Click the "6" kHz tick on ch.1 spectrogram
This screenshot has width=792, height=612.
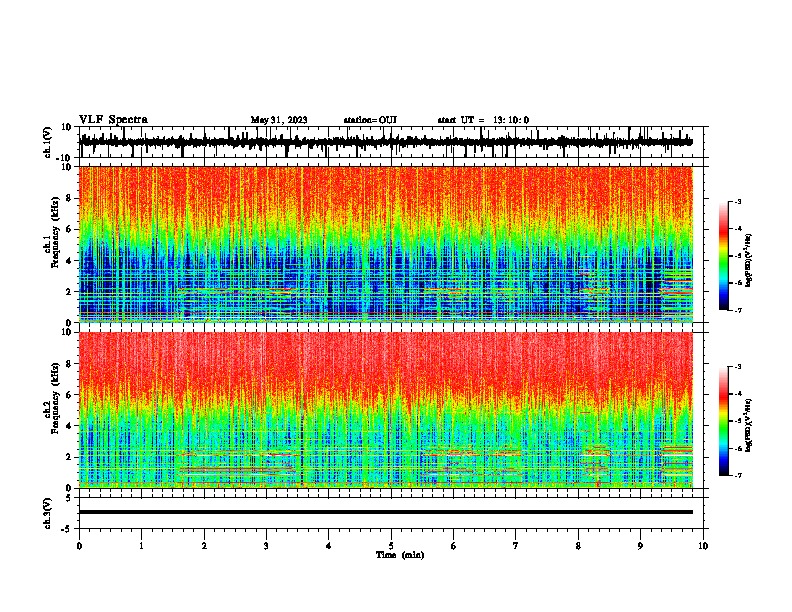(x=69, y=229)
